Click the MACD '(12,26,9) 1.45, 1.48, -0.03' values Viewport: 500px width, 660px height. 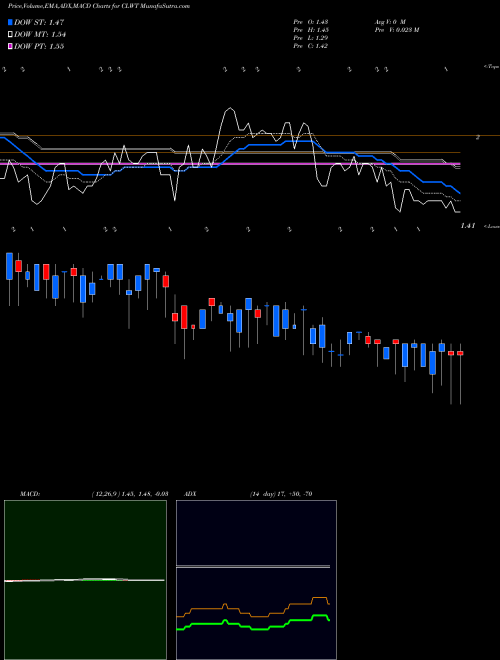point(130,494)
